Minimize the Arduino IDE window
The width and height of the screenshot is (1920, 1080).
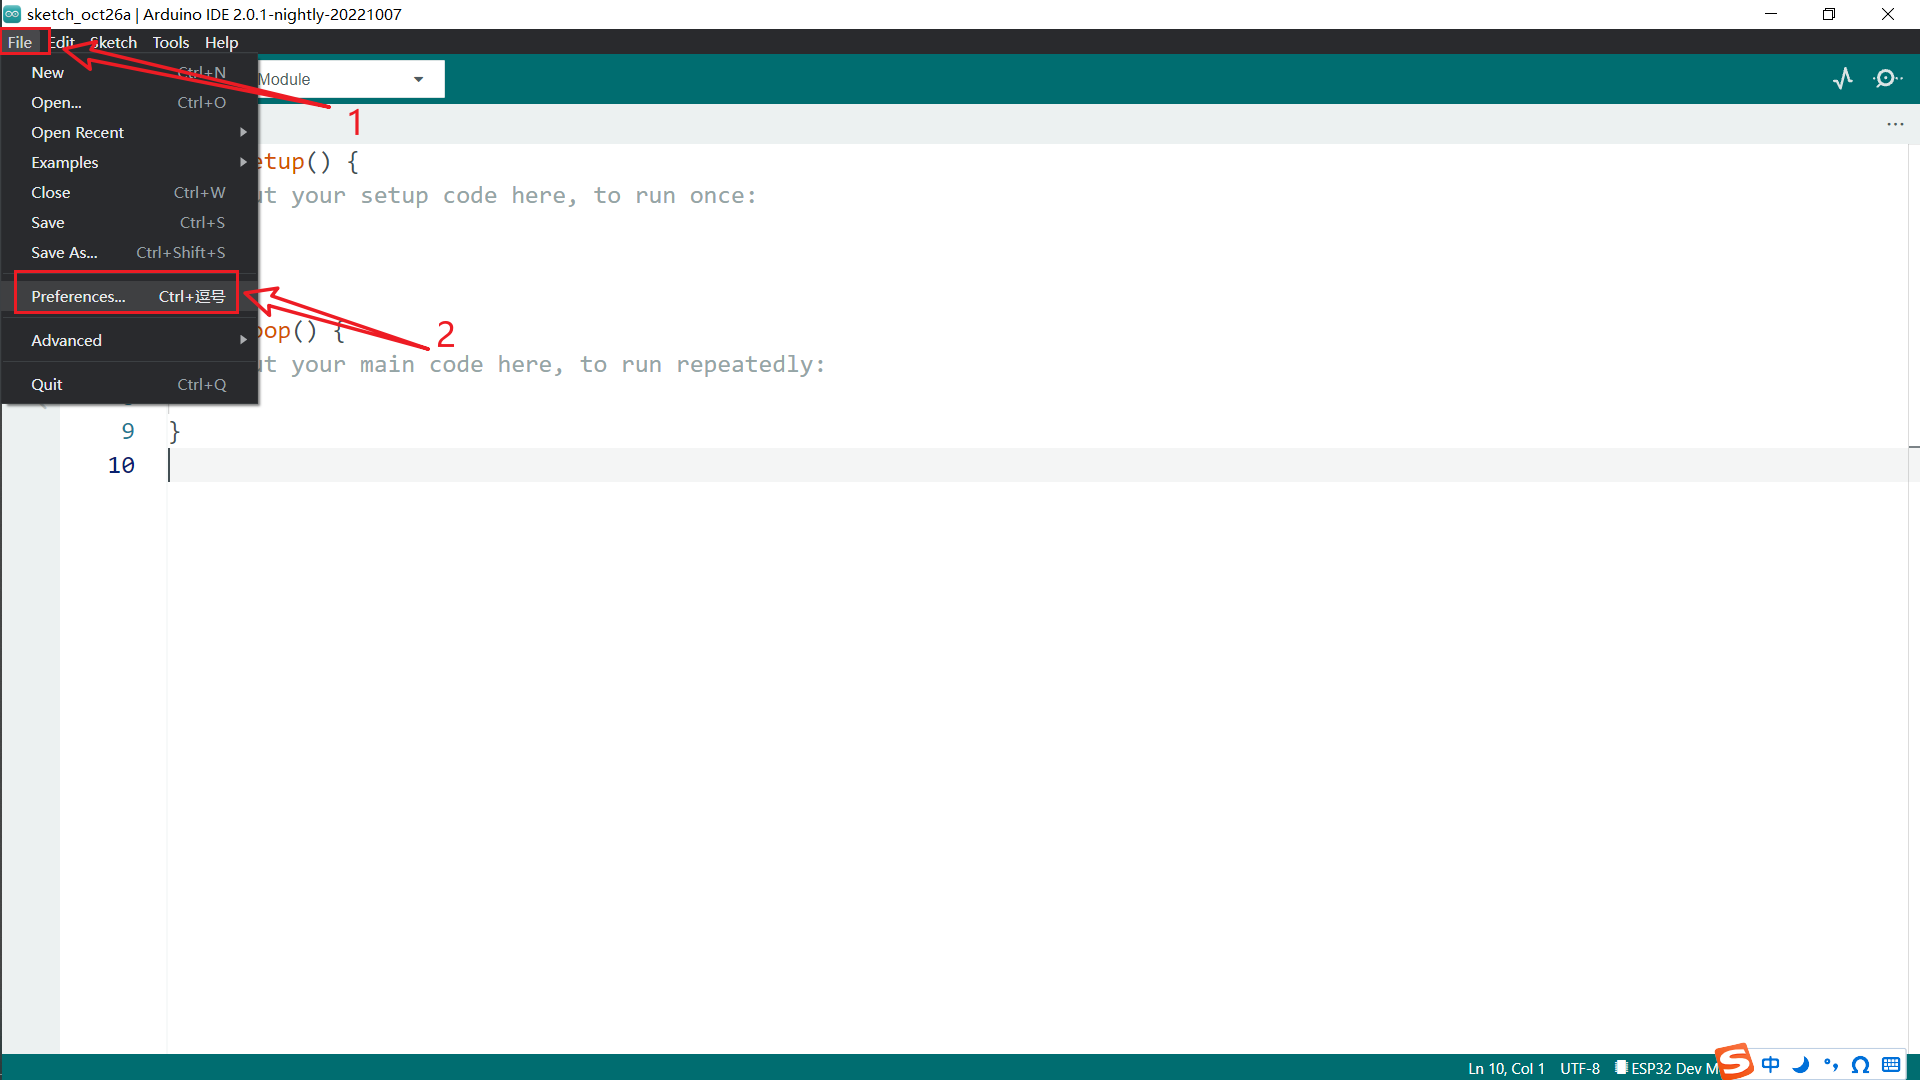point(1771,14)
